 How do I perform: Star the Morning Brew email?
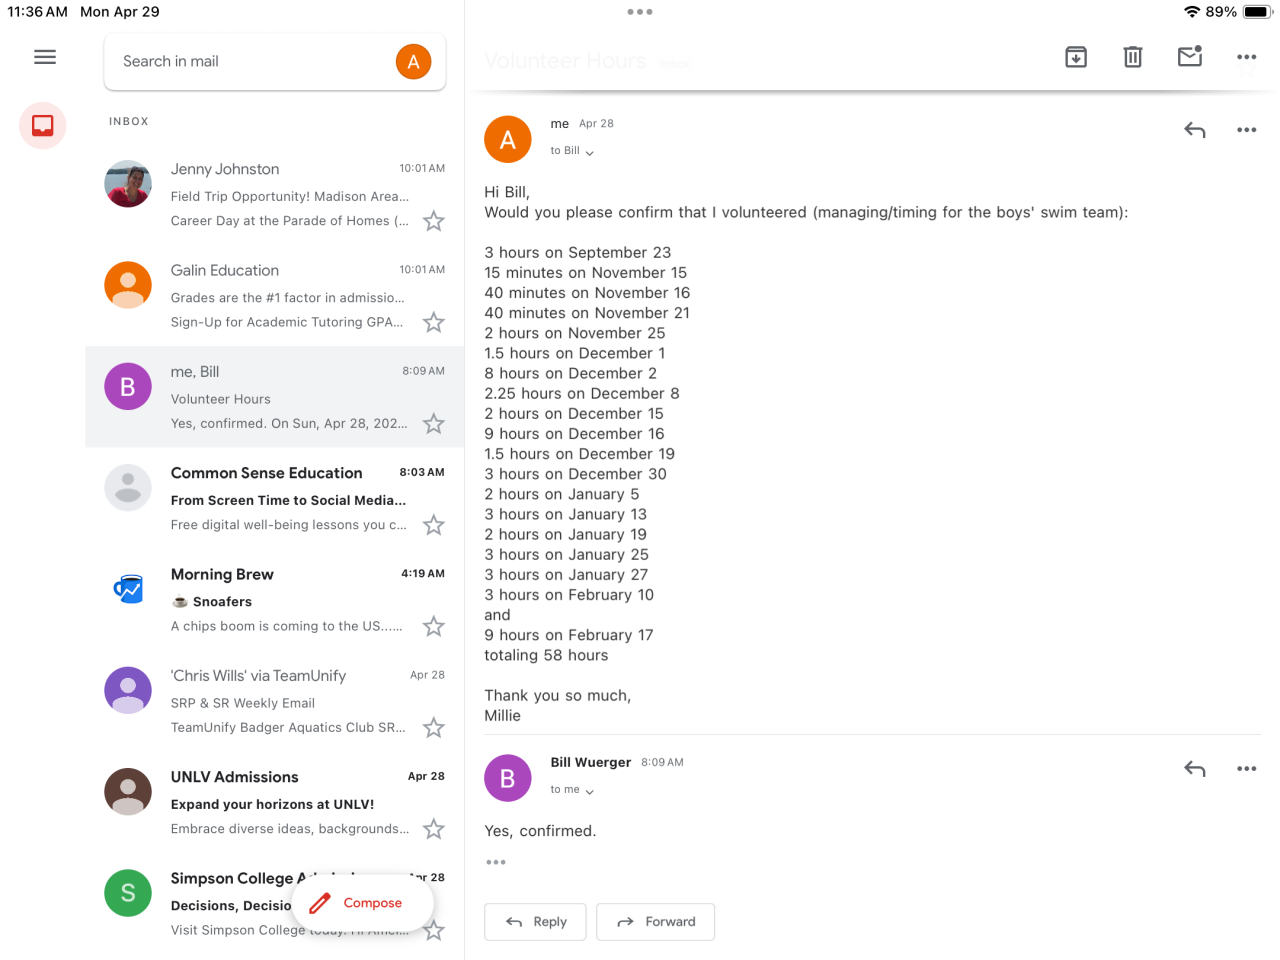[x=433, y=626]
